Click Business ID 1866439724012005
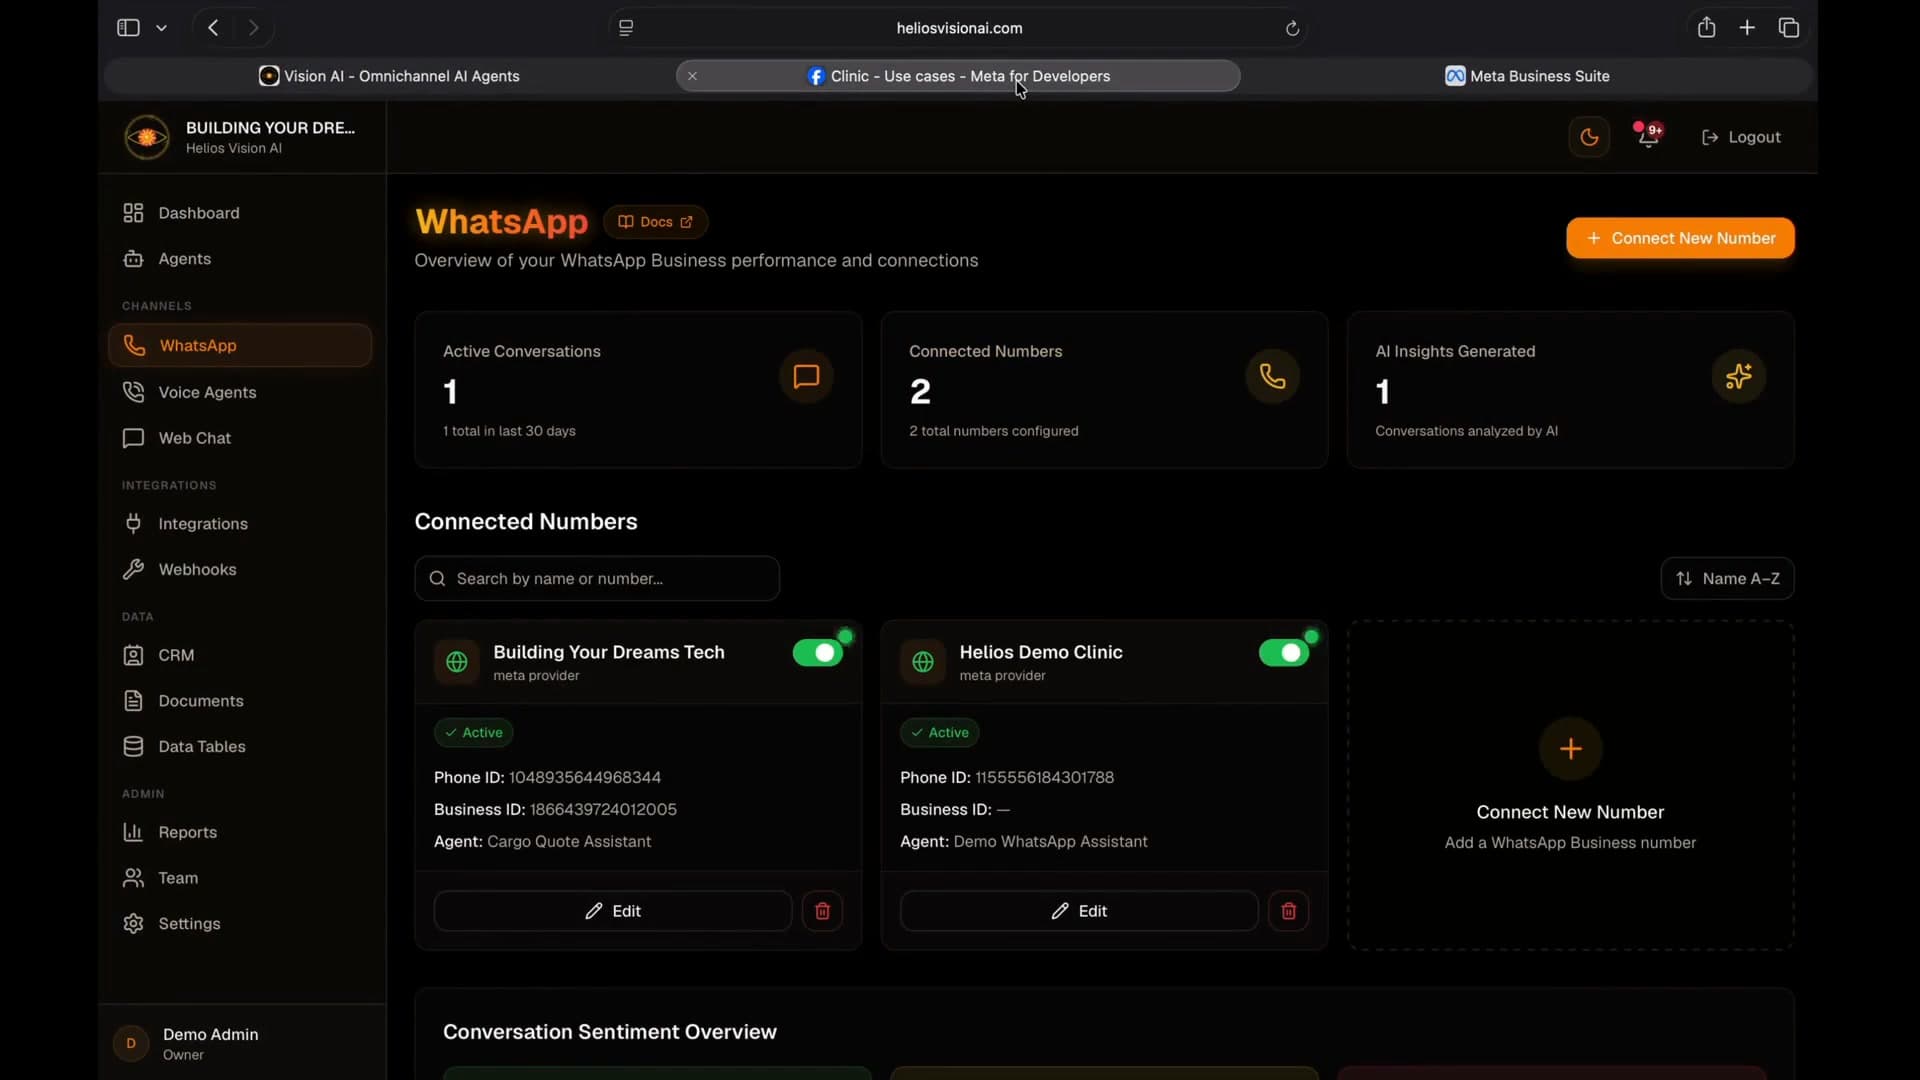Screen dimensions: 1920x1080 (555, 810)
